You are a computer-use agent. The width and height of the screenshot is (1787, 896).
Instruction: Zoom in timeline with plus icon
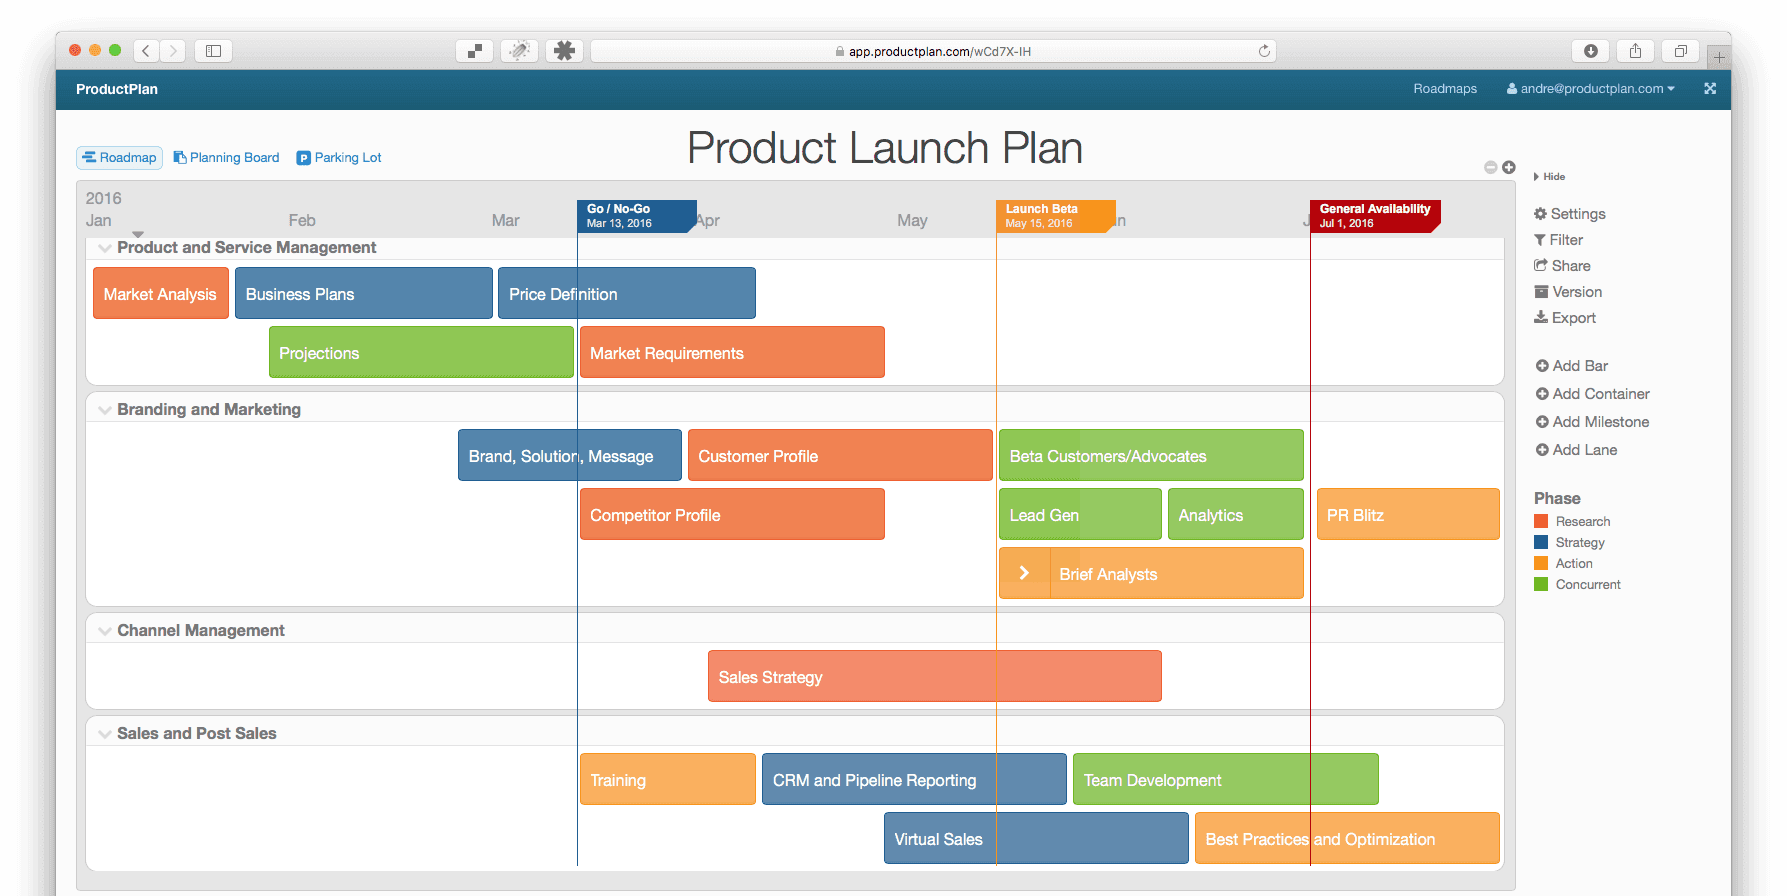[x=1509, y=167]
